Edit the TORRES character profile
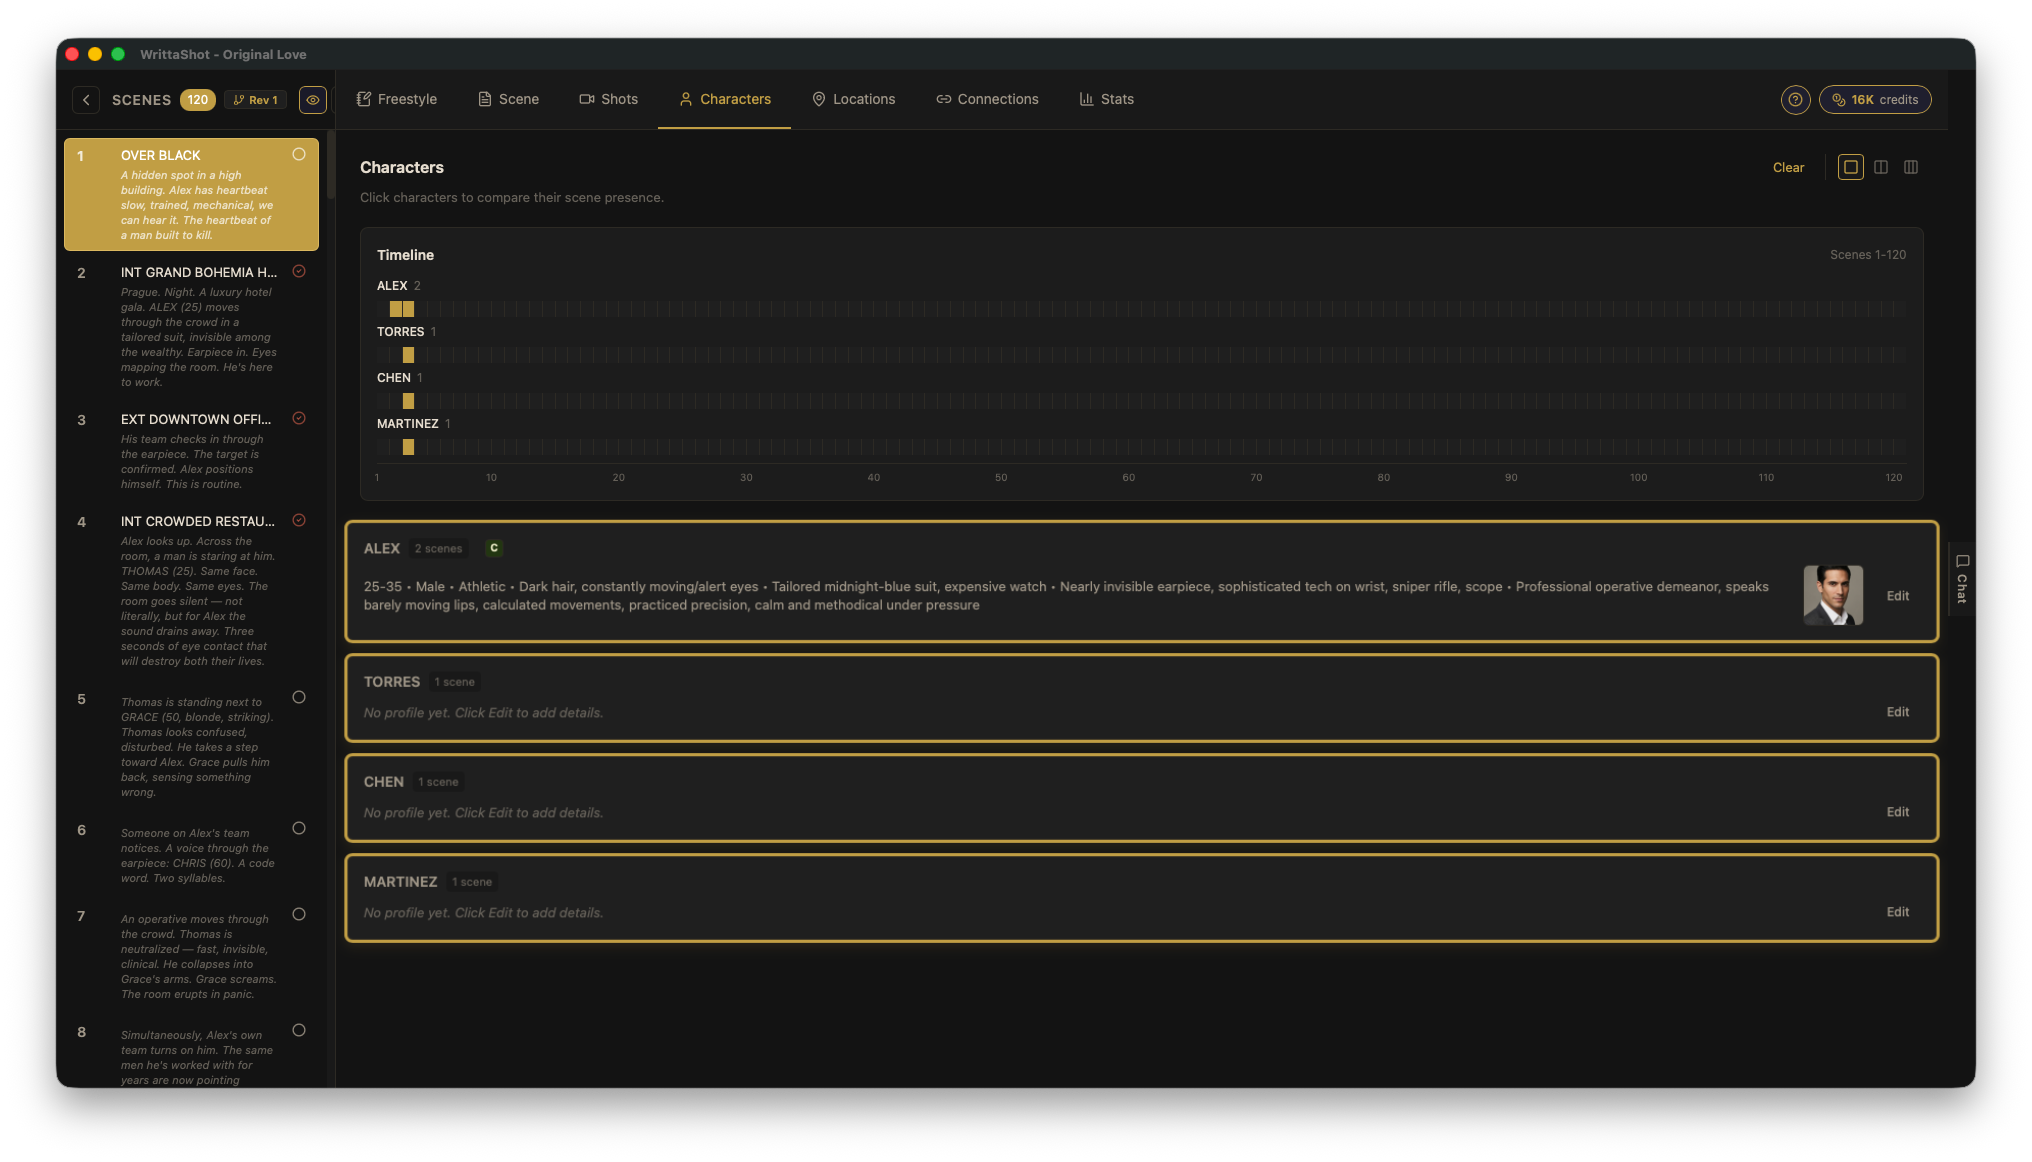This screenshot has height=1162, width=2032. point(1897,712)
